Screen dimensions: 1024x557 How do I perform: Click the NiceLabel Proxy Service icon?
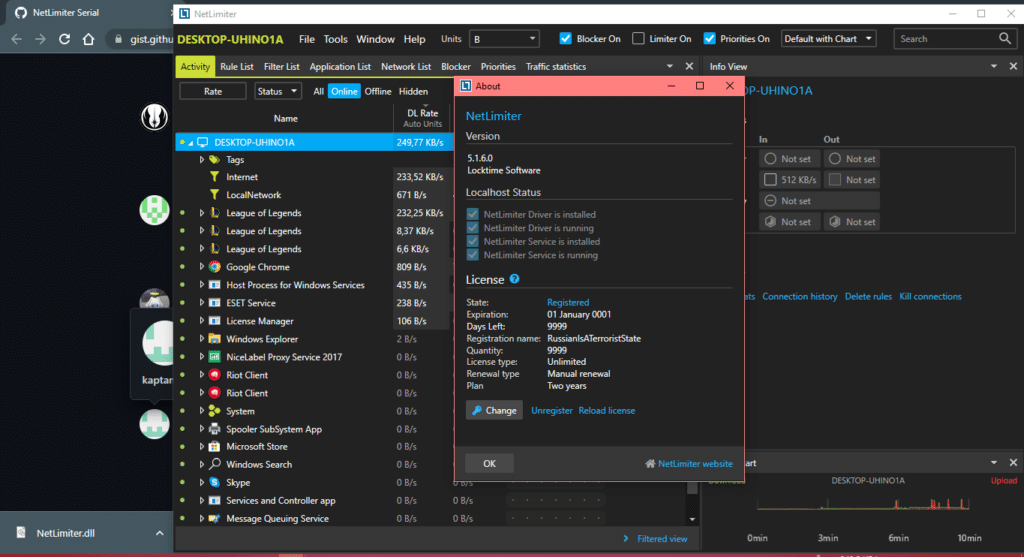214,357
